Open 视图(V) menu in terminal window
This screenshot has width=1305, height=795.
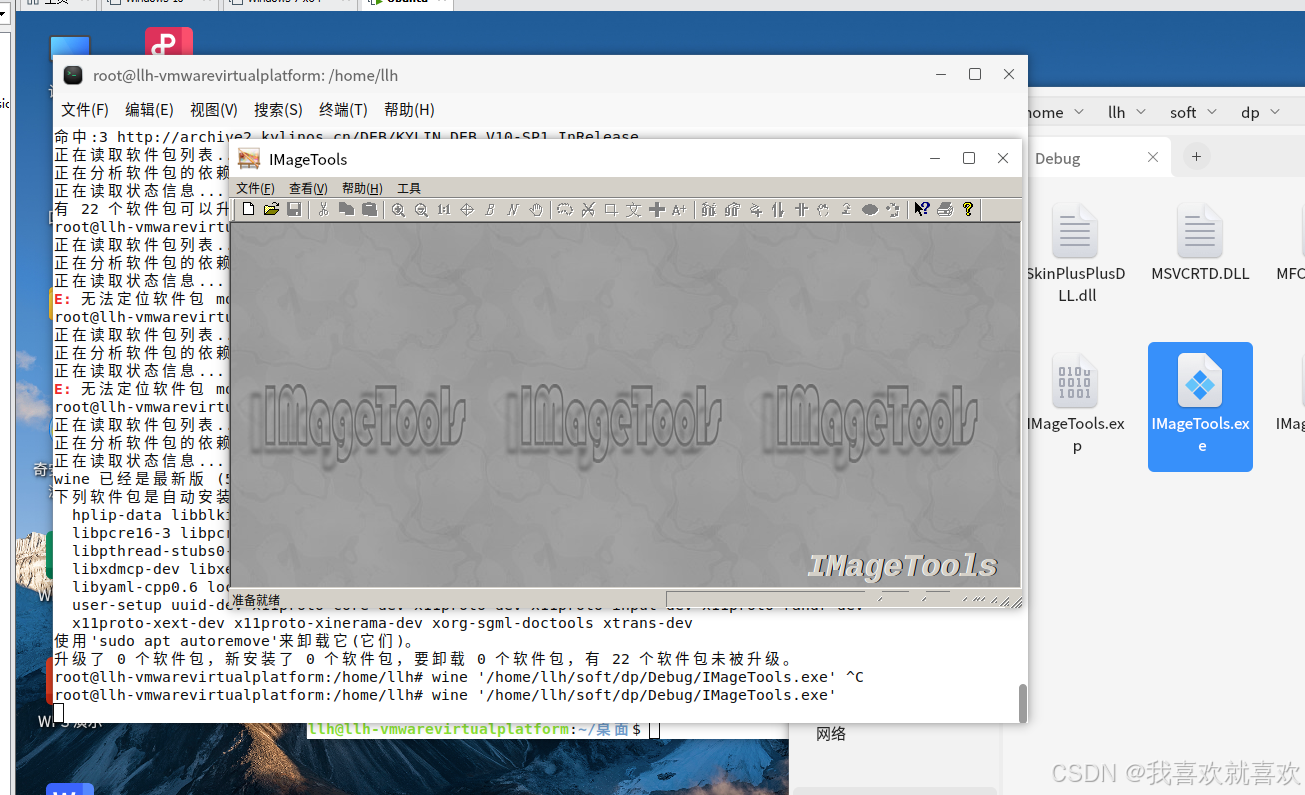(x=214, y=110)
